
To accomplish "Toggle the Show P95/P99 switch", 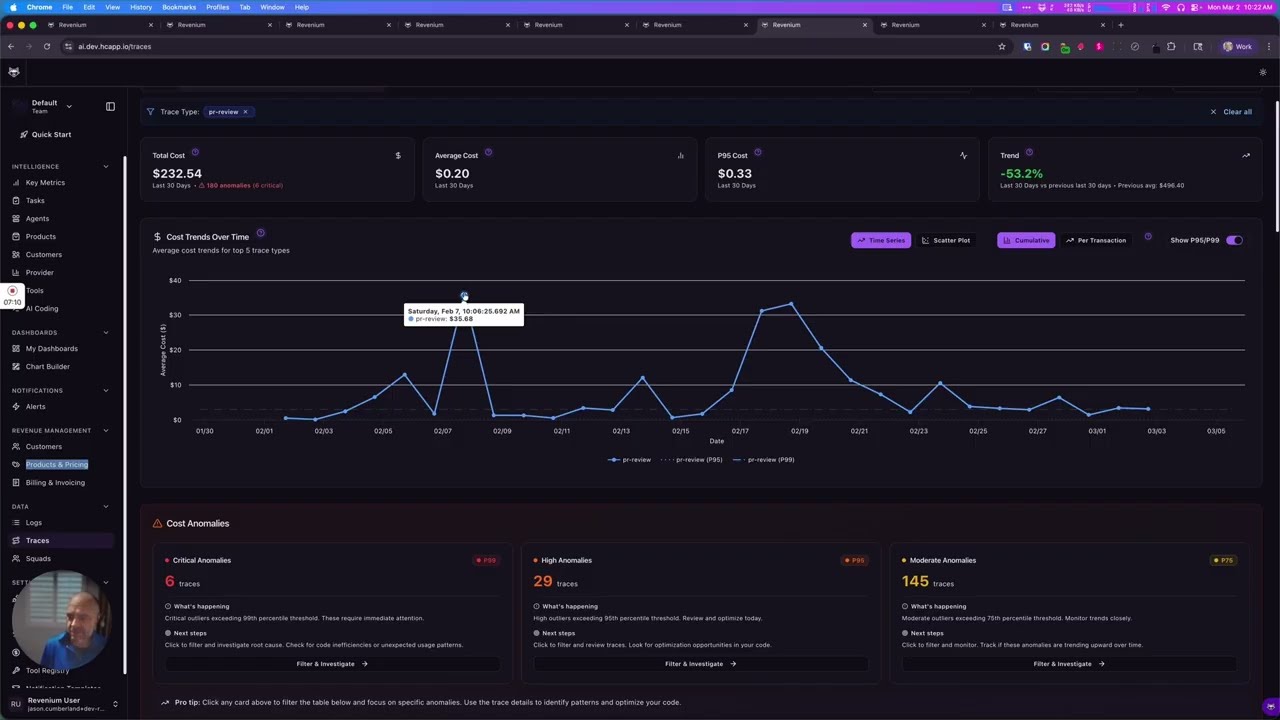I will click(x=1234, y=240).
